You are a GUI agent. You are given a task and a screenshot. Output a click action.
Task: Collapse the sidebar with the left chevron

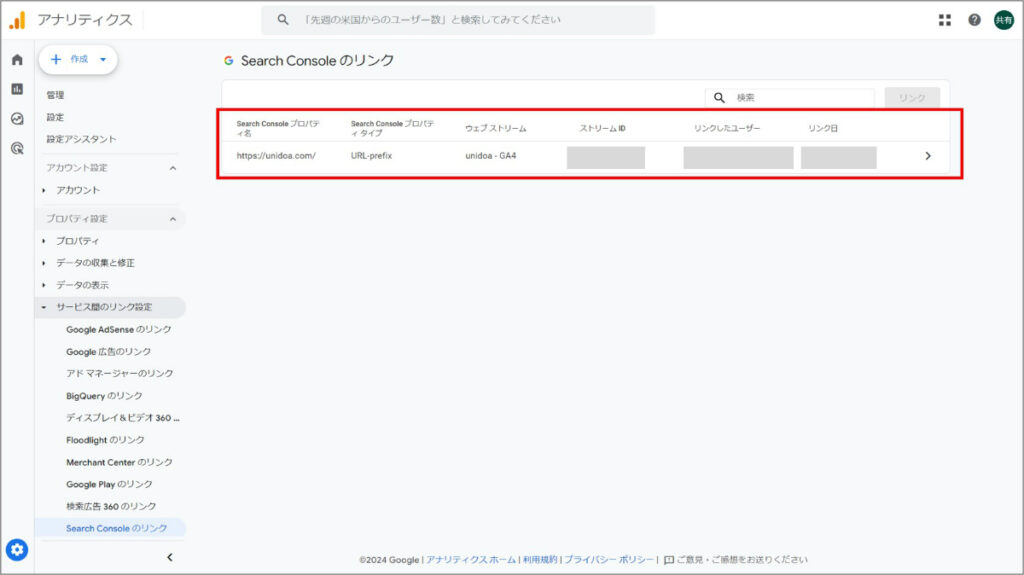[x=170, y=557]
